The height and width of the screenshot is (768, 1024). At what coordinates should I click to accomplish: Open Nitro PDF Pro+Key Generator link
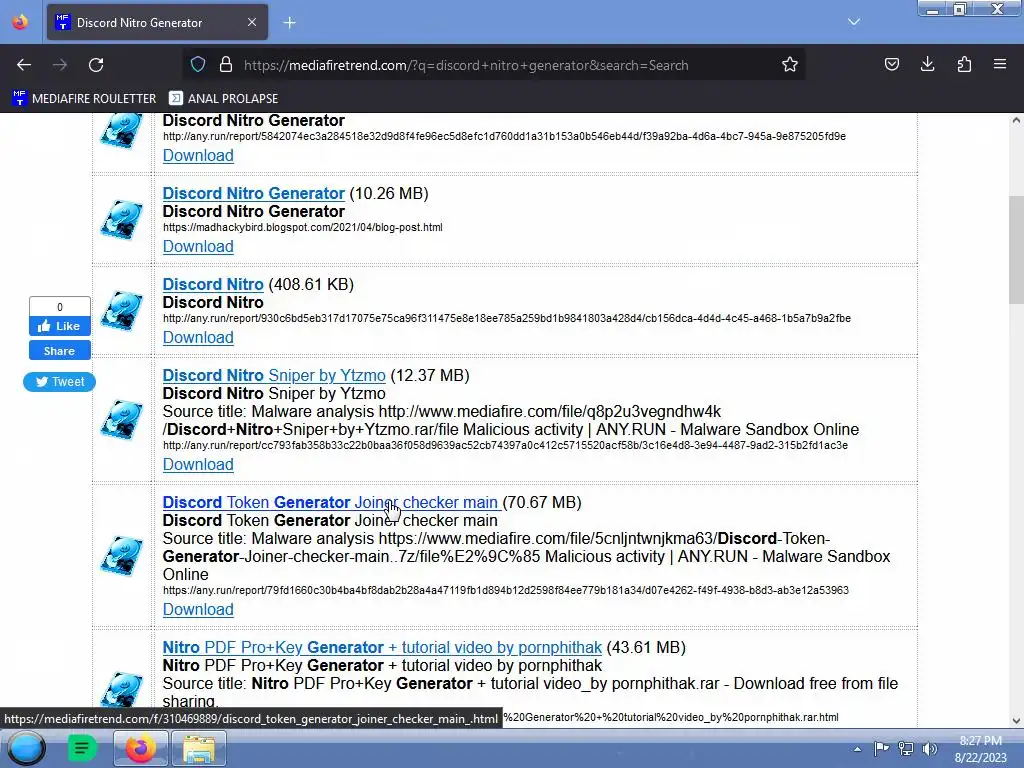coord(382,647)
